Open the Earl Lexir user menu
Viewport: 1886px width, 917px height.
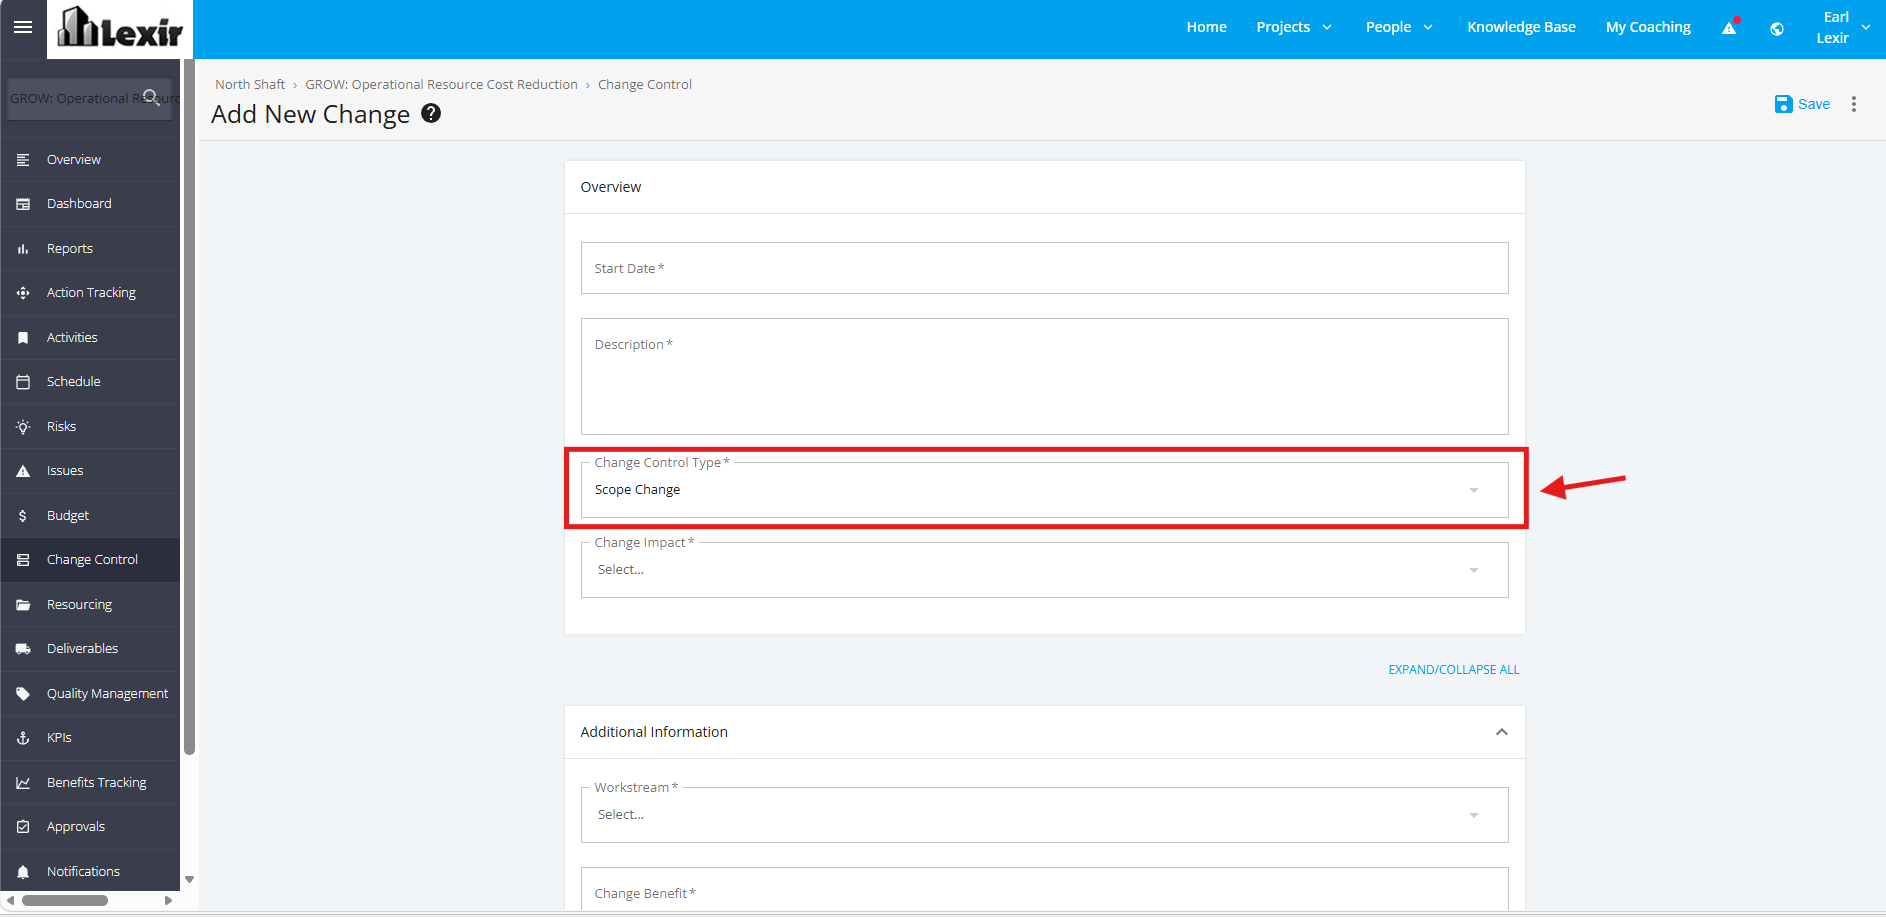tap(1843, 27)
